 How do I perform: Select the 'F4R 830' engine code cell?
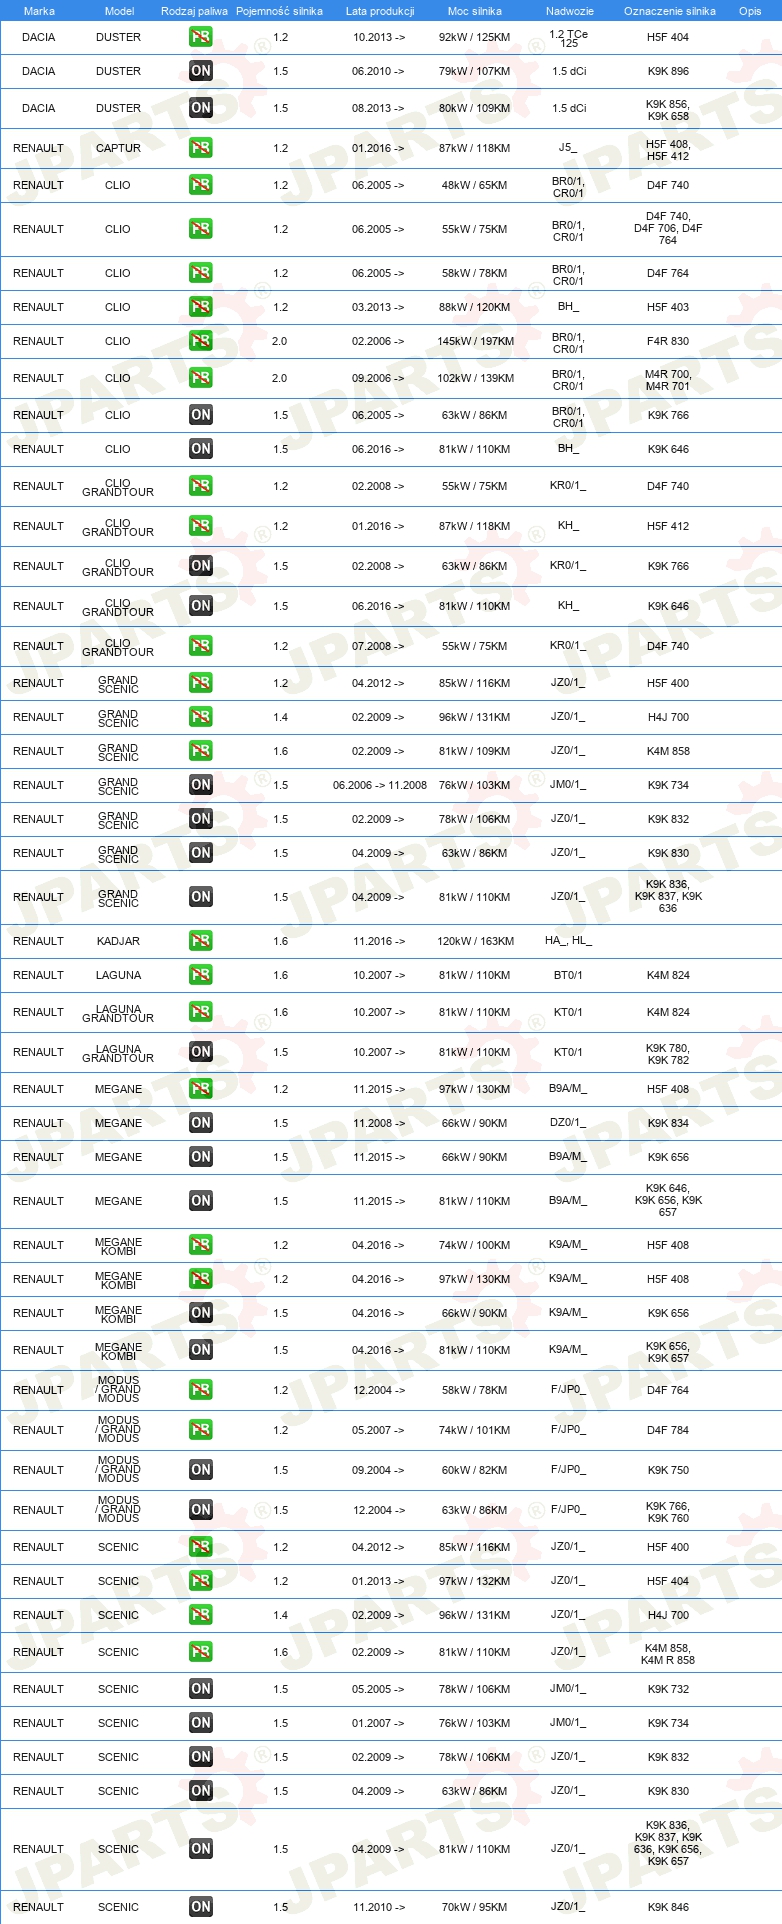tap(668, 341)
